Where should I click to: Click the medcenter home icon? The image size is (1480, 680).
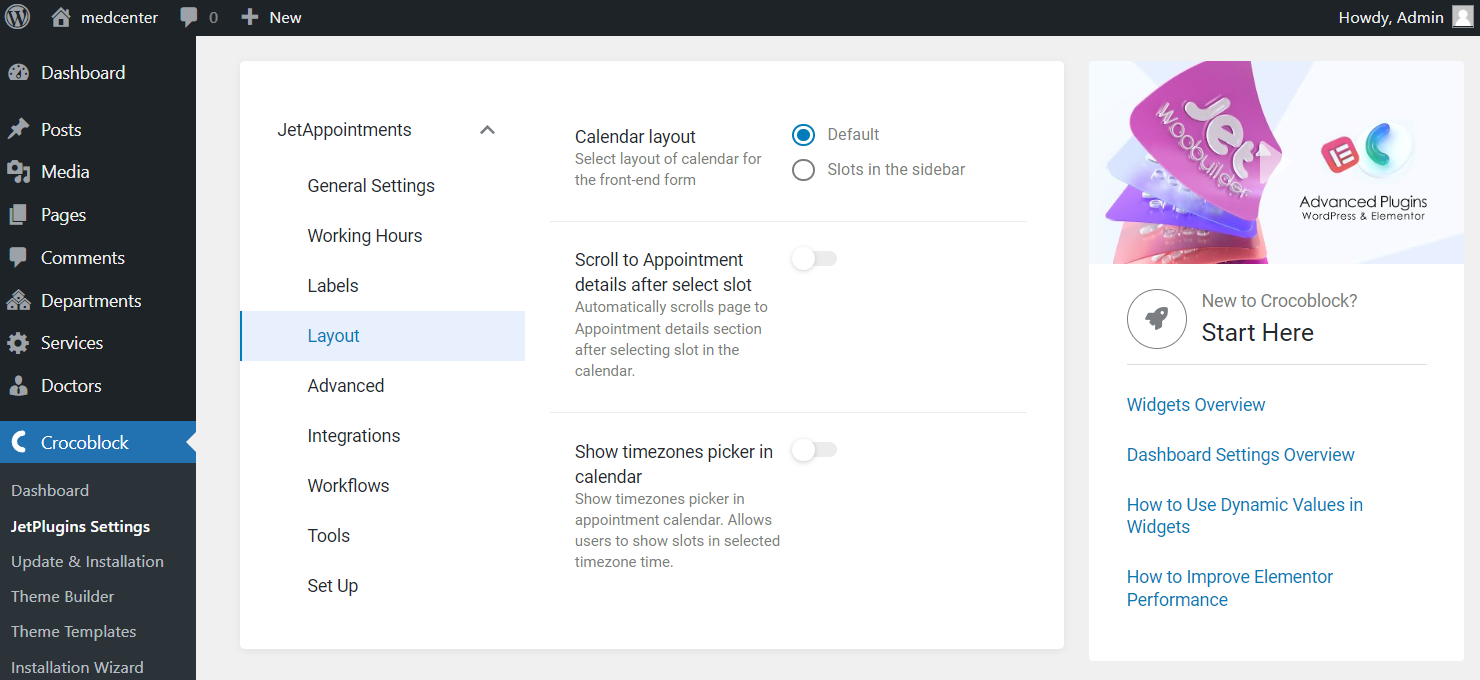[x=61, y=17]
